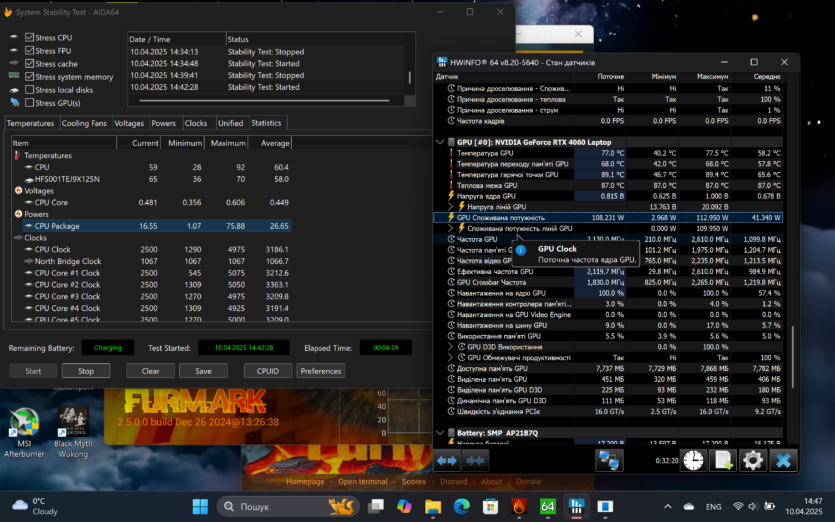Switch to the Cooling Fans tab
Screen dimensions: 835x522
[84, 123]
